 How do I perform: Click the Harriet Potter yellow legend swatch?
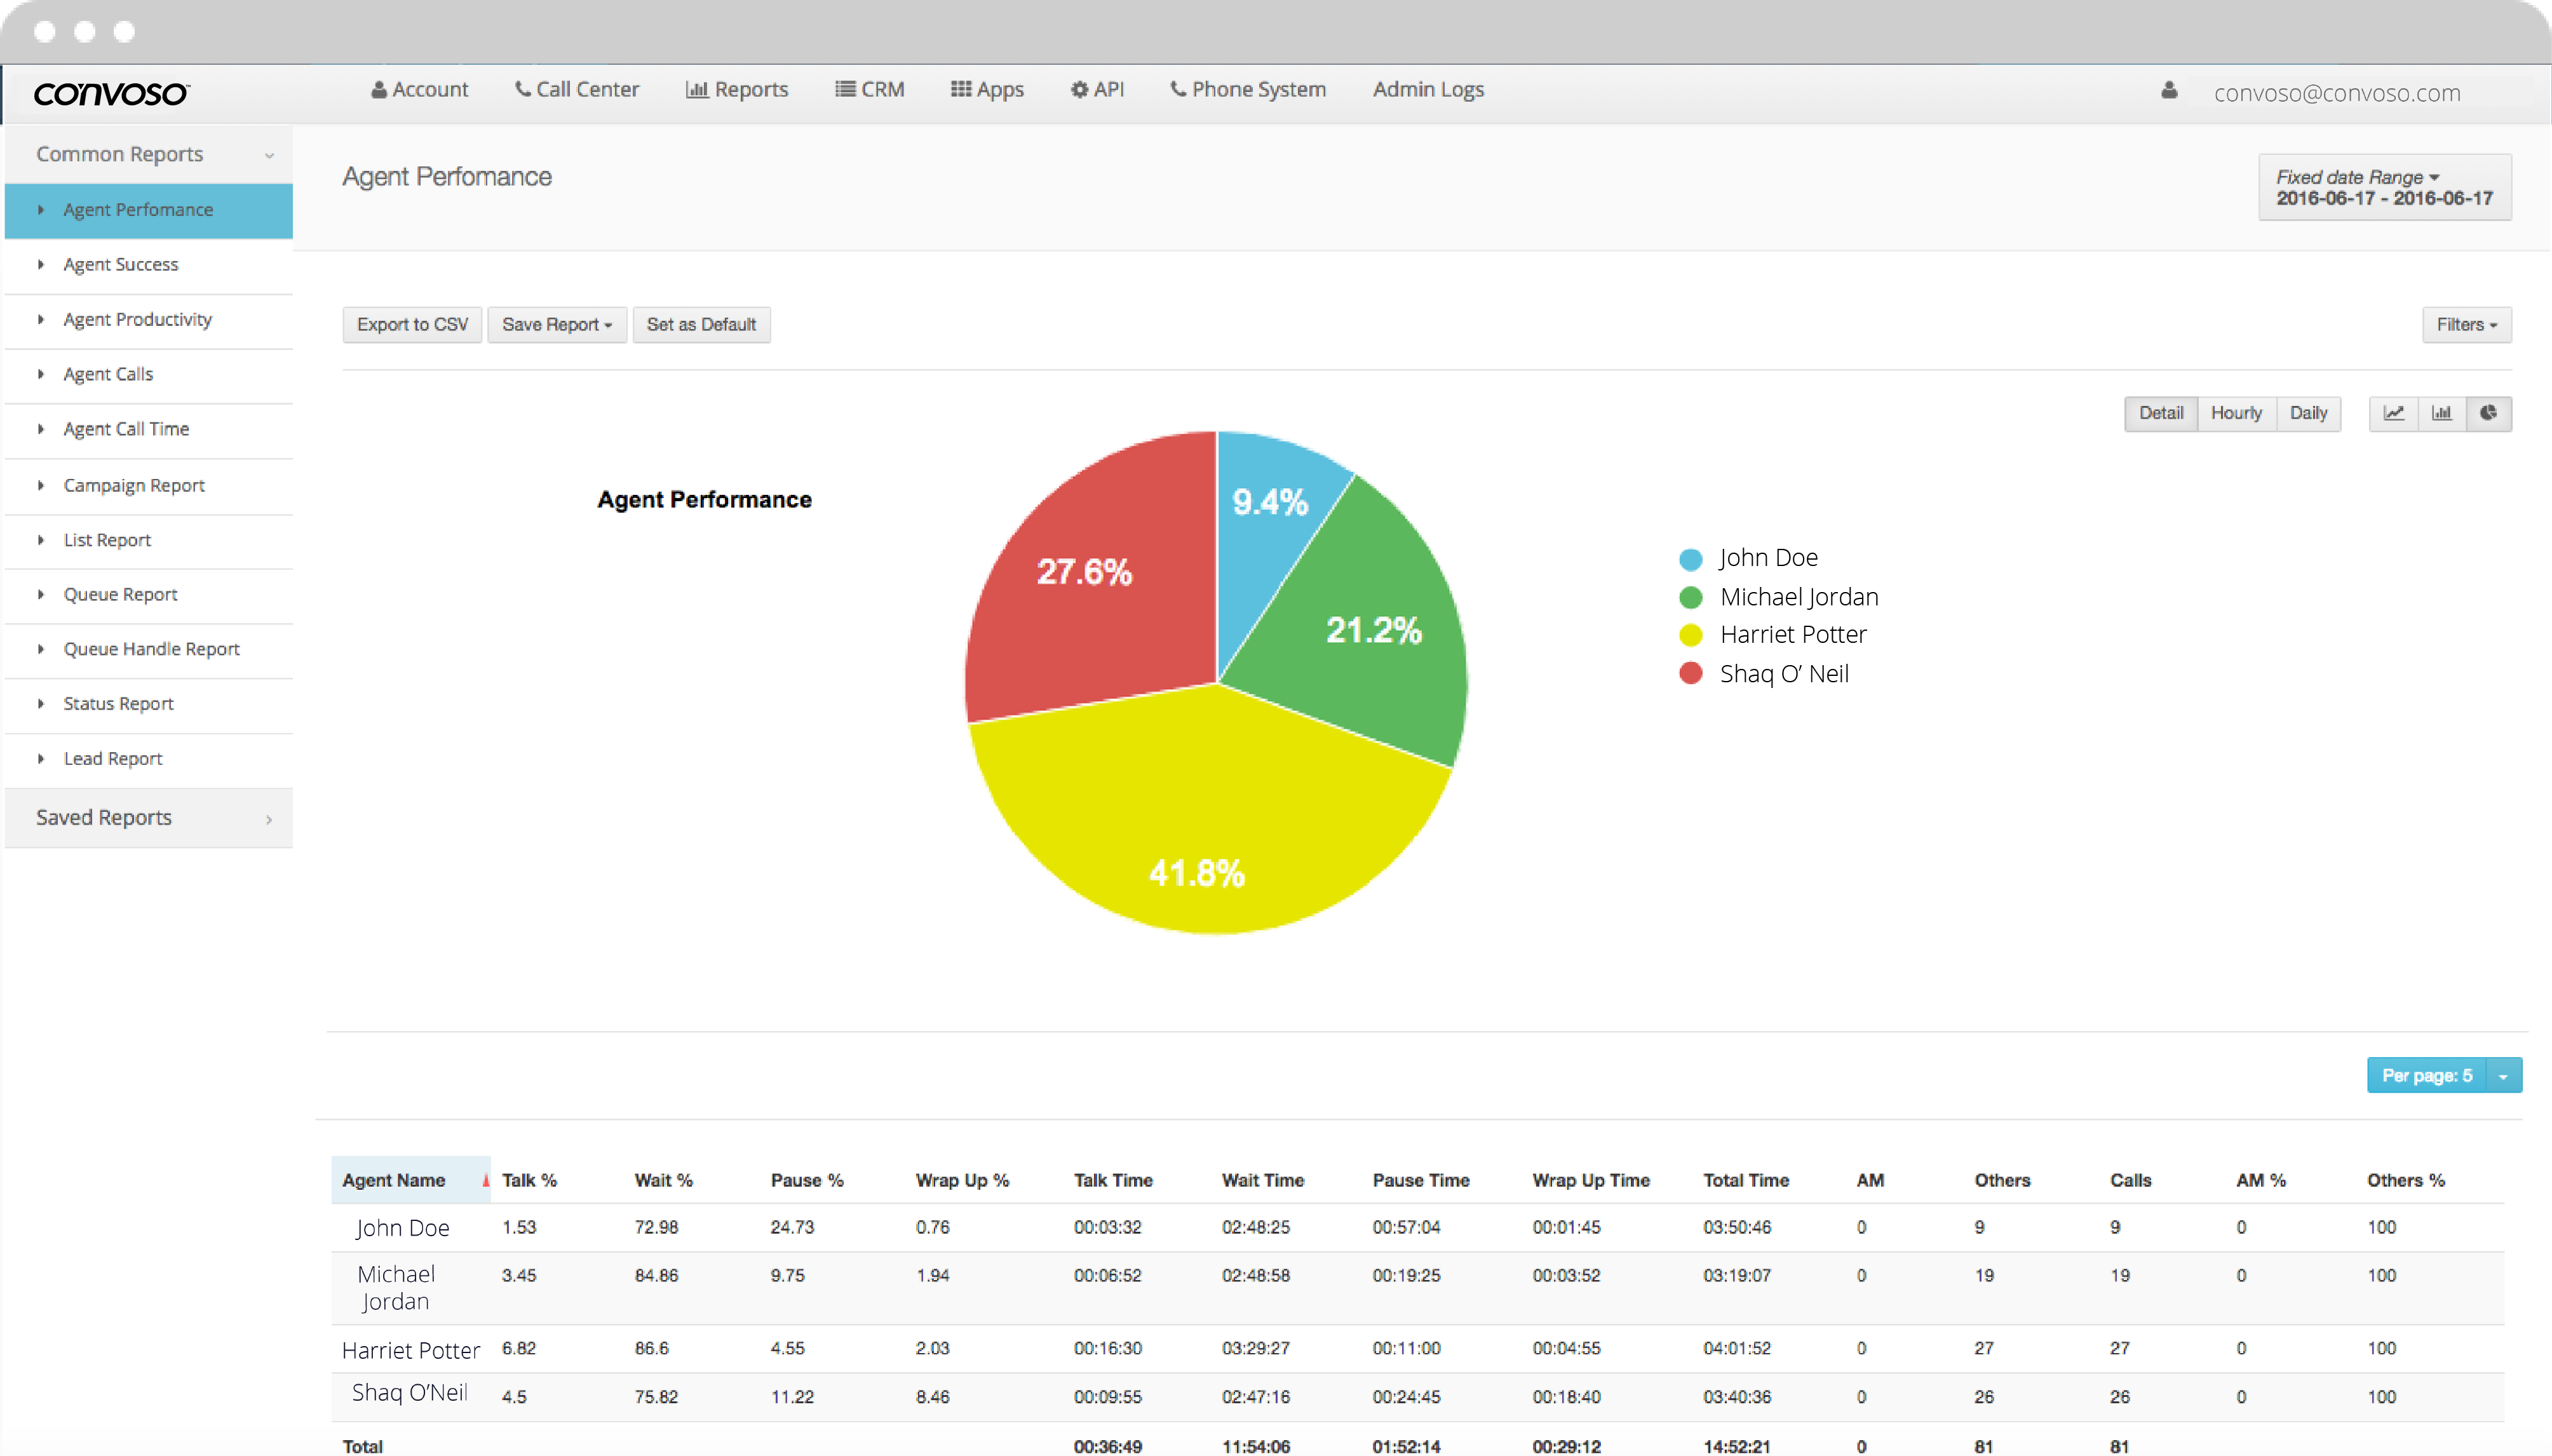tap(1690, 635)
